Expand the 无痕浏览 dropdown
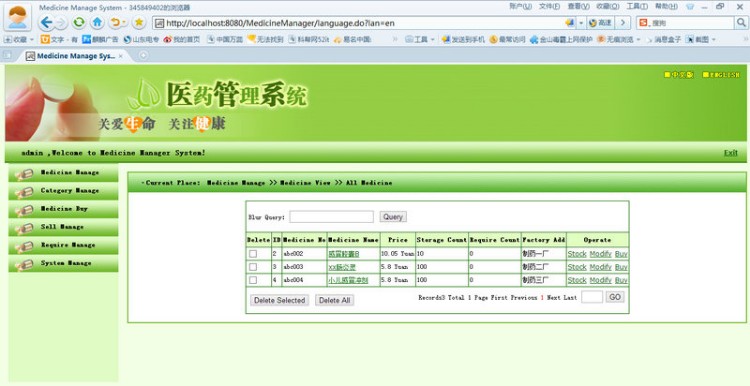This screenshot has width=750, height=386. (638, 40)
